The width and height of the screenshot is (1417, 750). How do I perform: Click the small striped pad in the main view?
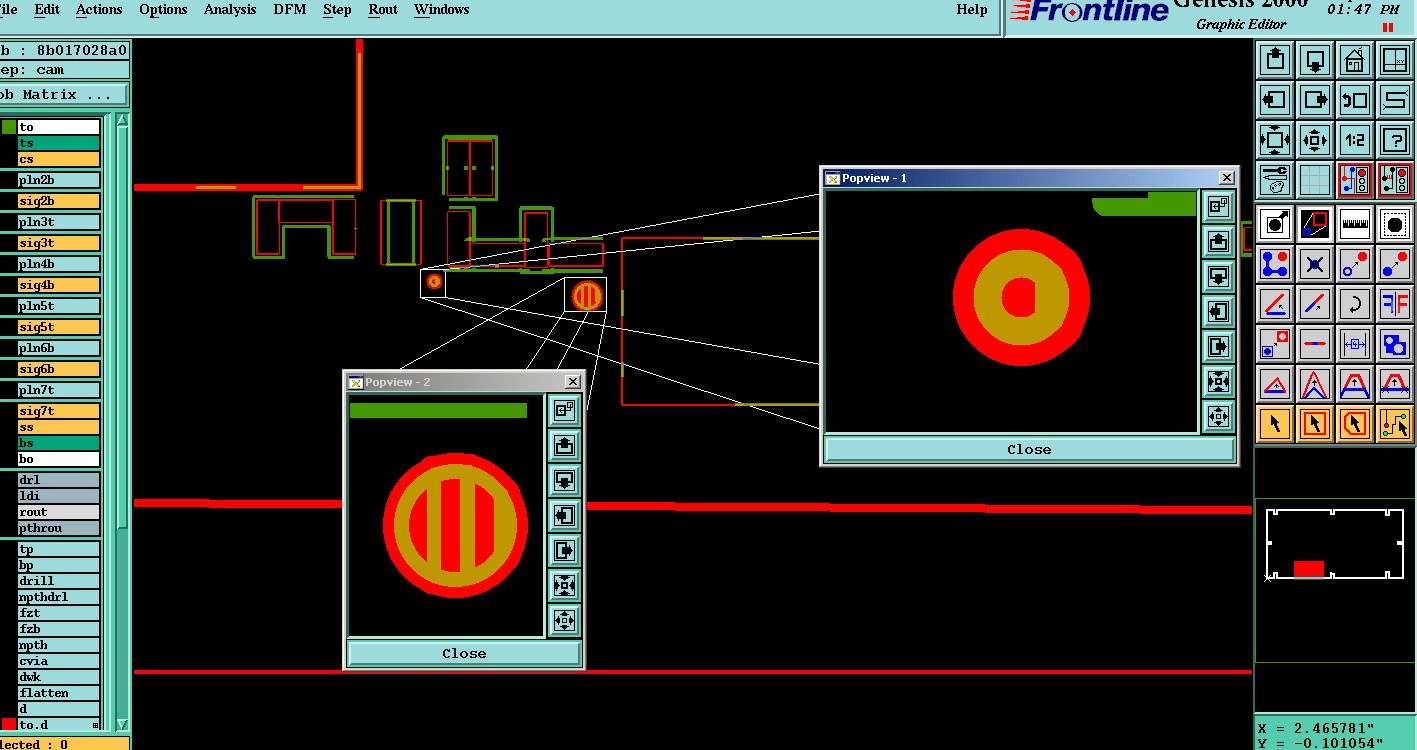tap(586, 295)
